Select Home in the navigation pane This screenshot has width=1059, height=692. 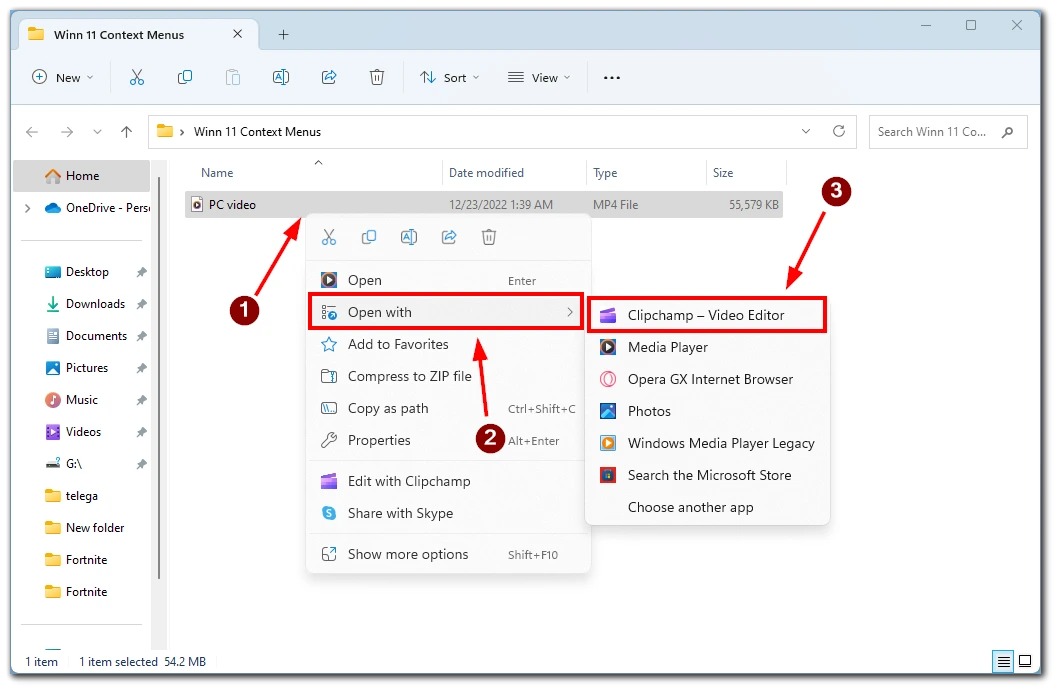(82, 176)
